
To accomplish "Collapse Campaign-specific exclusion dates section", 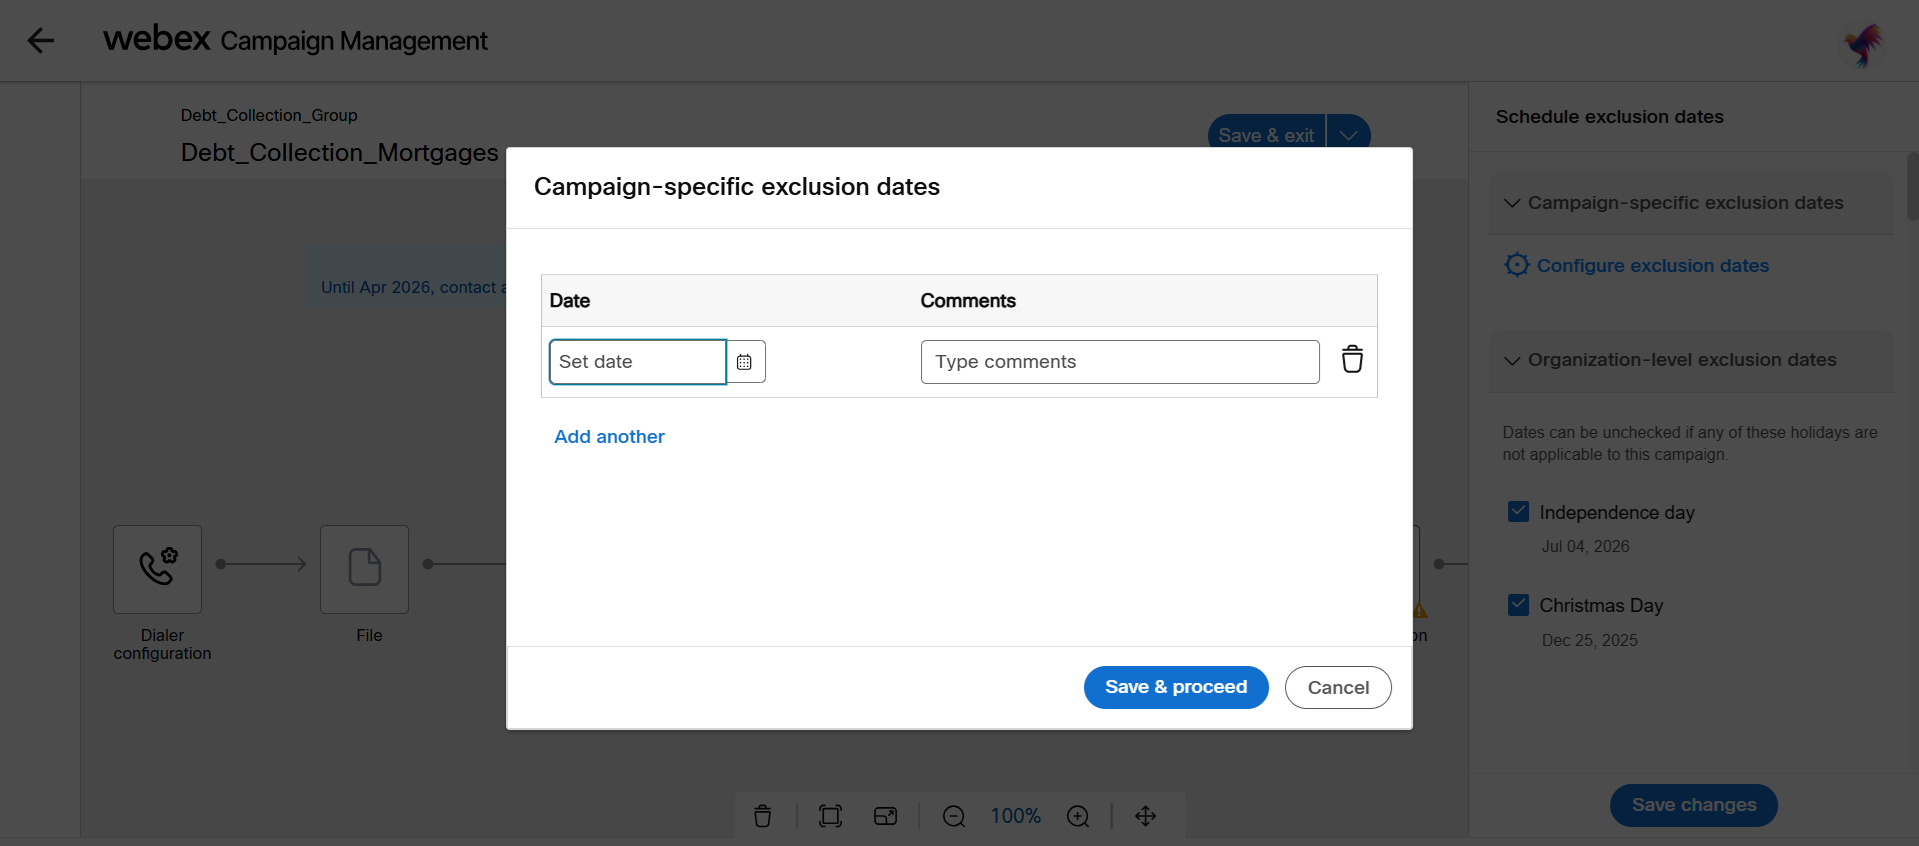I will click(x=1512, y=203).
